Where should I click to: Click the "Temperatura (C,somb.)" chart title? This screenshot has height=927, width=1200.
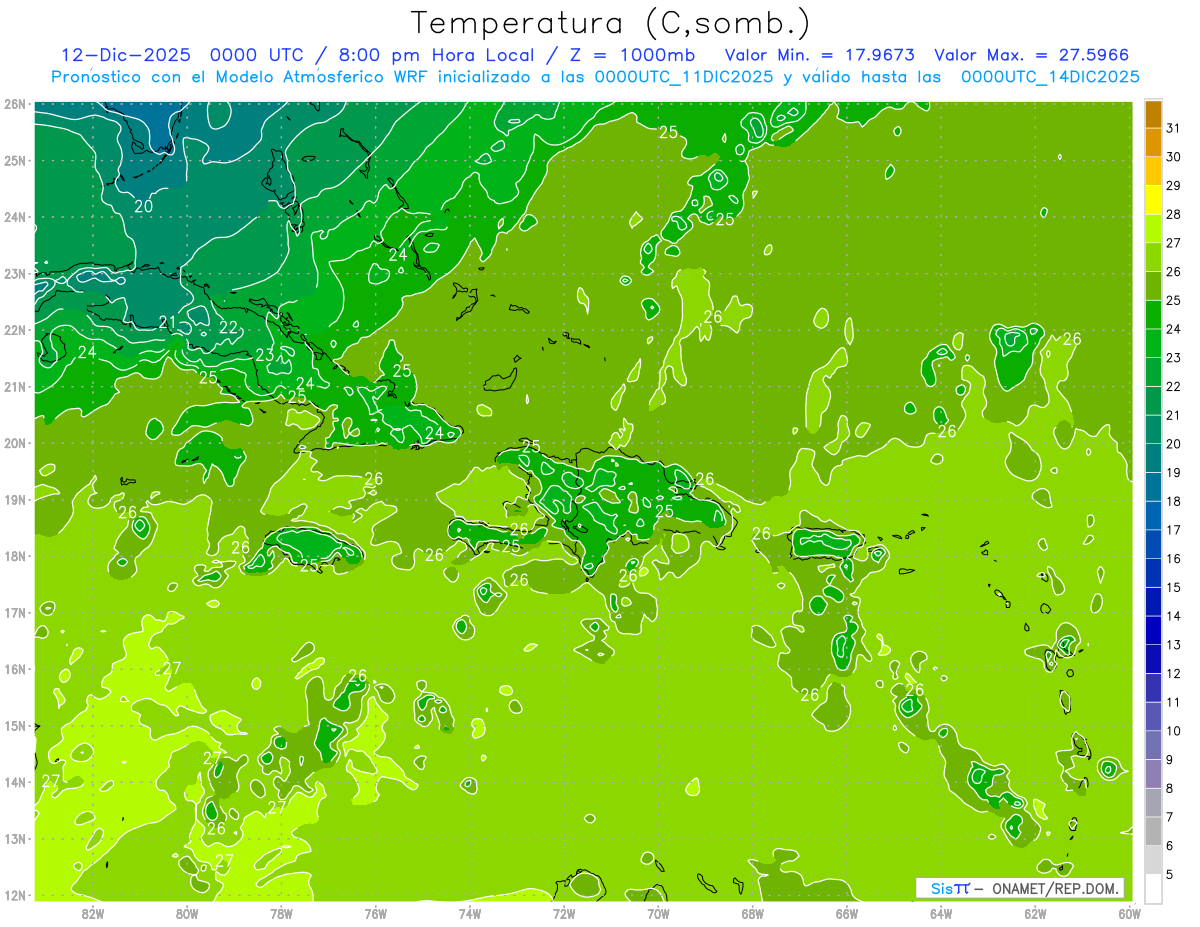[612, 23]
